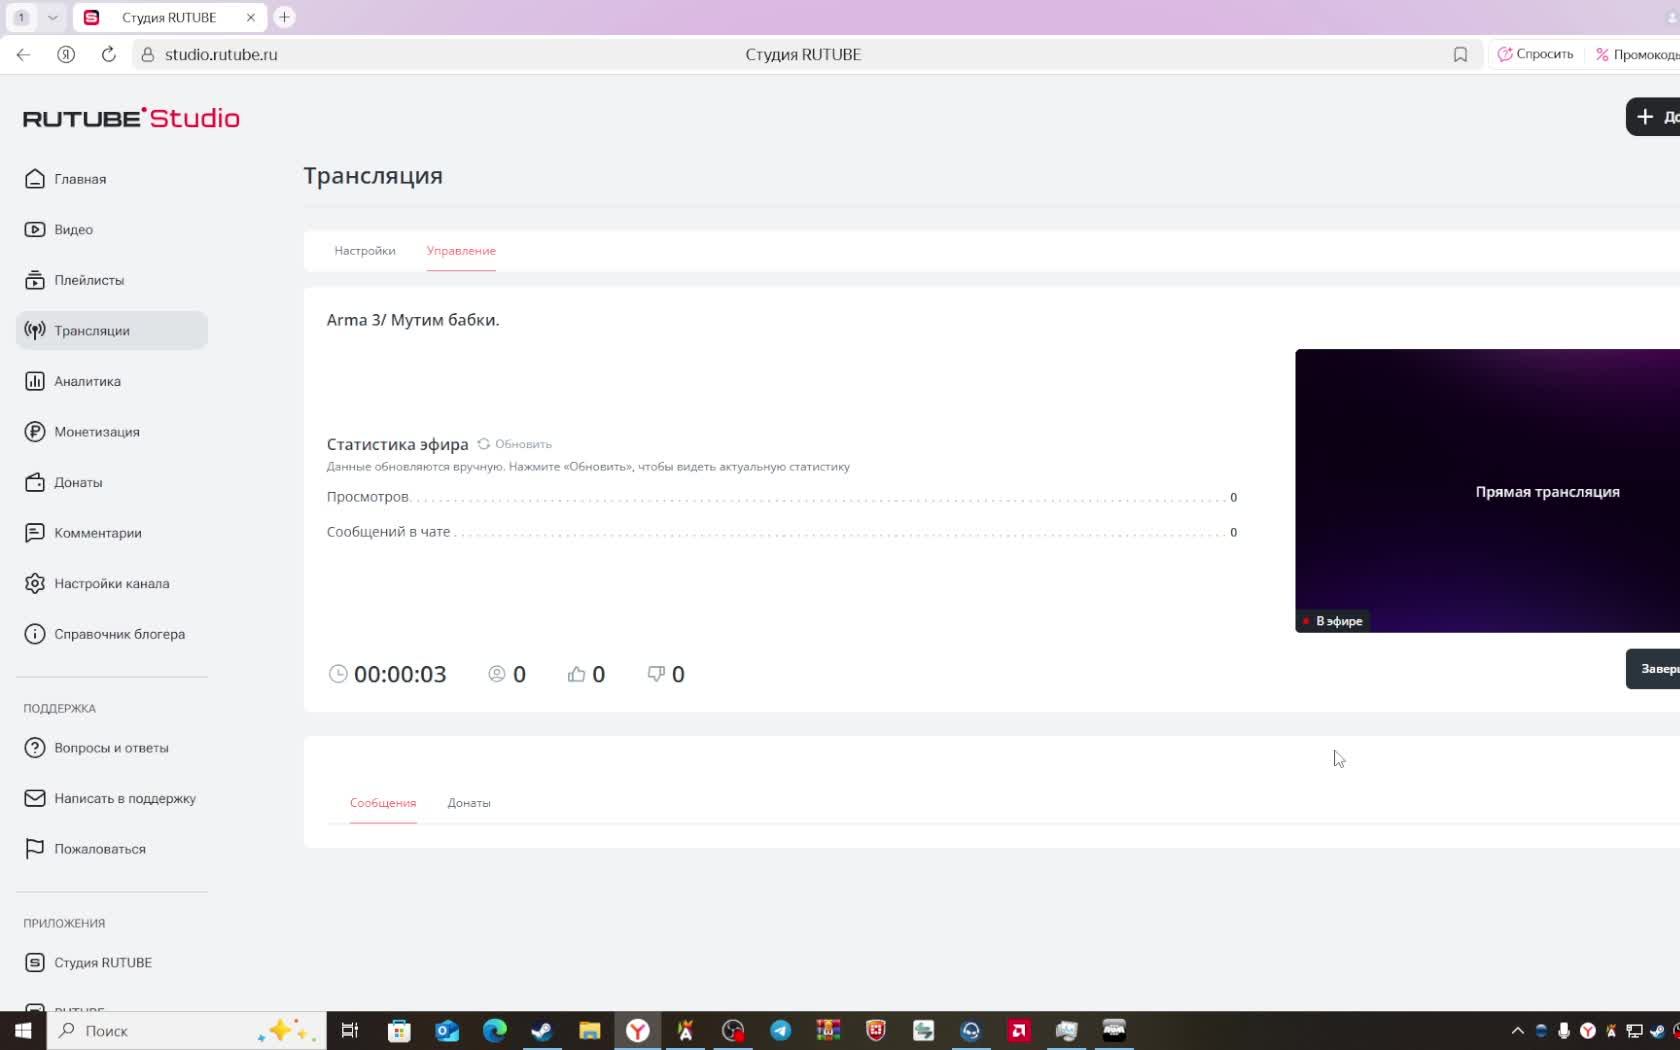Reload the page with refresh icon
The height and width of the screenshot is (1050, 1680).
point(109,54)
